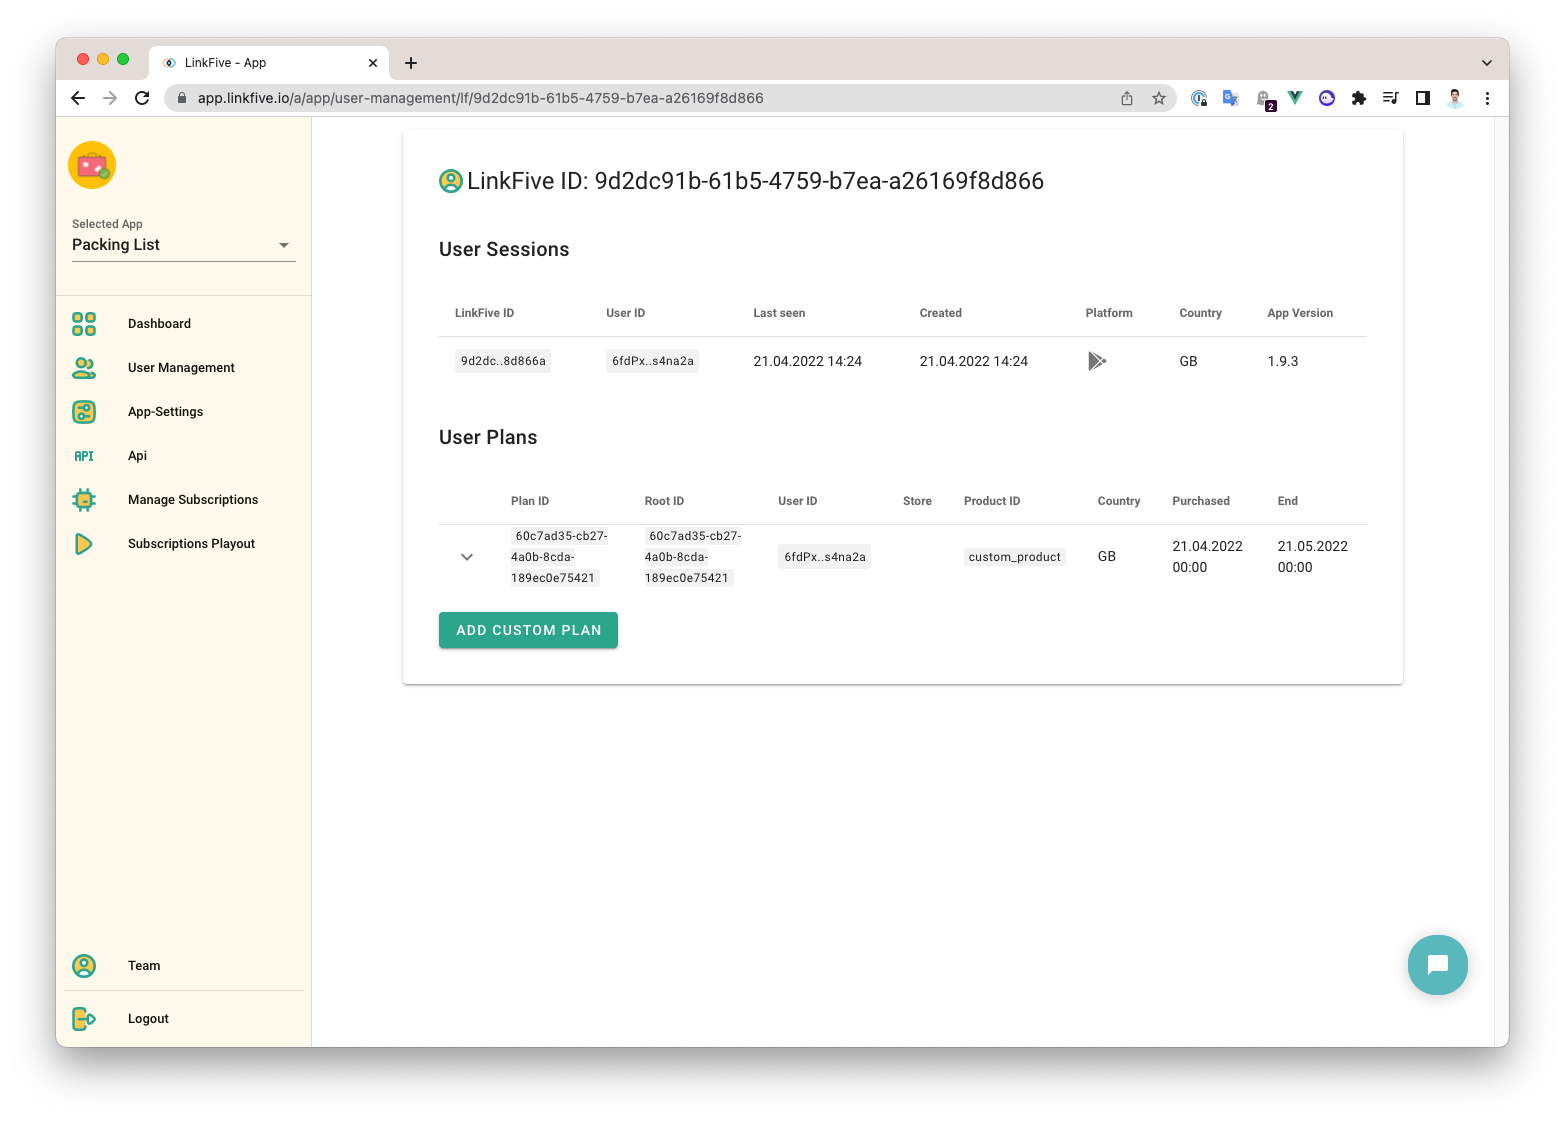Click the App-Settings sliders icon
This screenshot has width=1565, height=1121.
(x=84, y=412)
